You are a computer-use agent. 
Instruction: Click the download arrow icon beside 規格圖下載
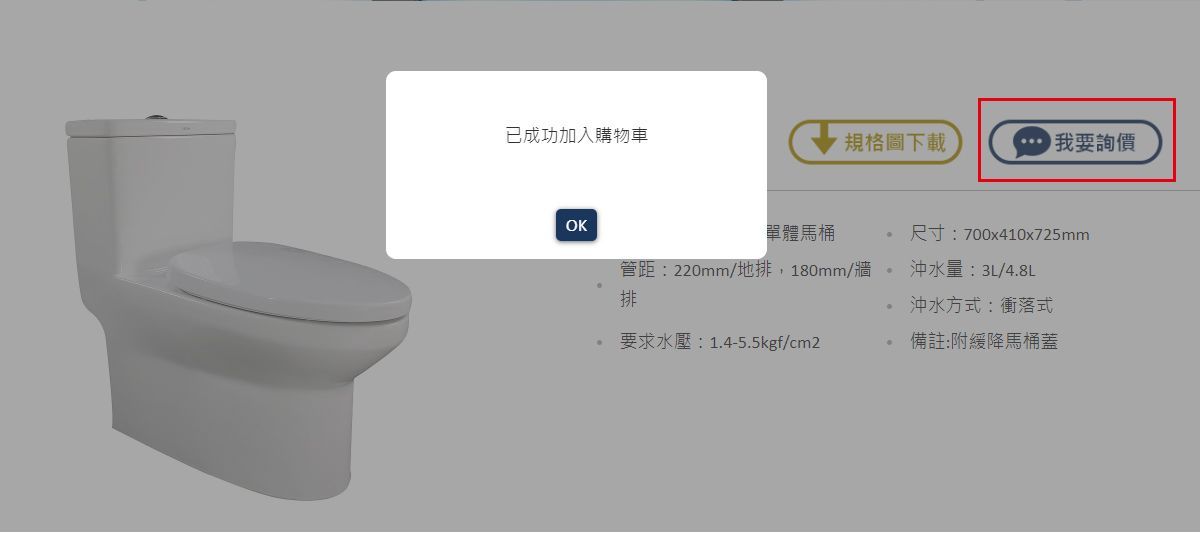(823, 141)
